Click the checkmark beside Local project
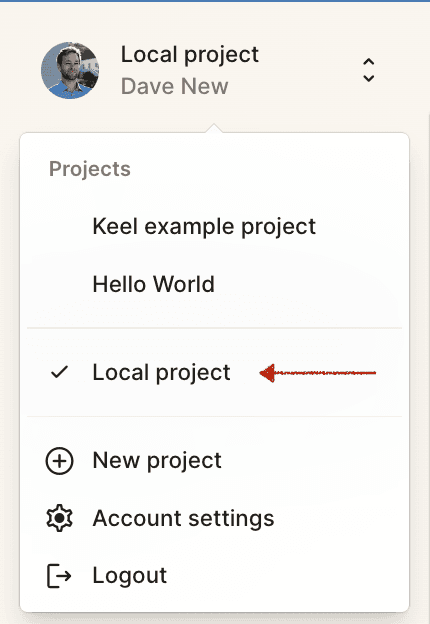The image size is (430, 624). coord(60,372)
